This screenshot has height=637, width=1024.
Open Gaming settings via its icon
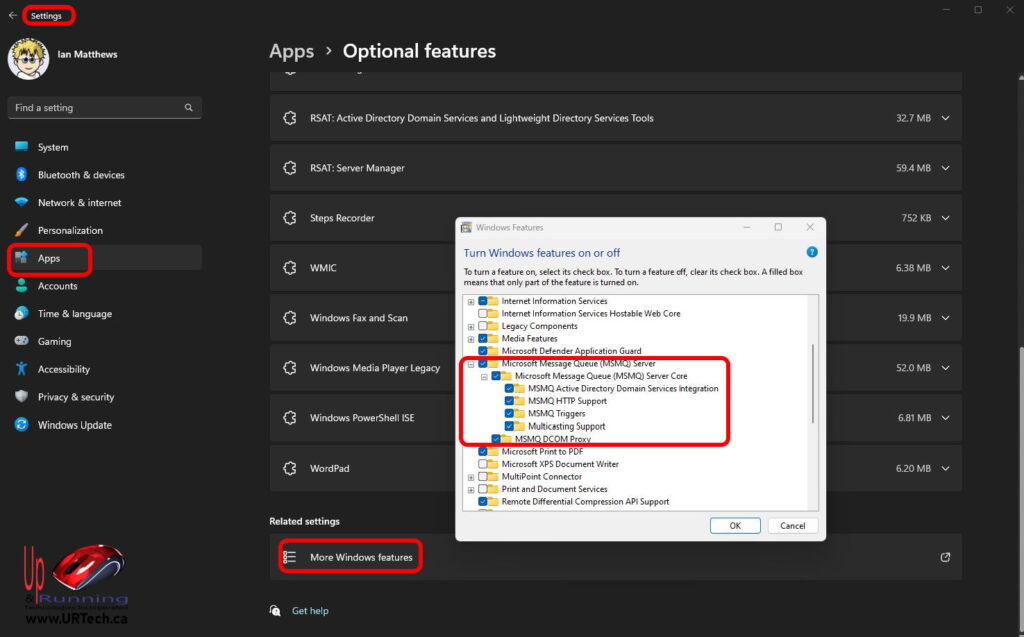[24, 341]
